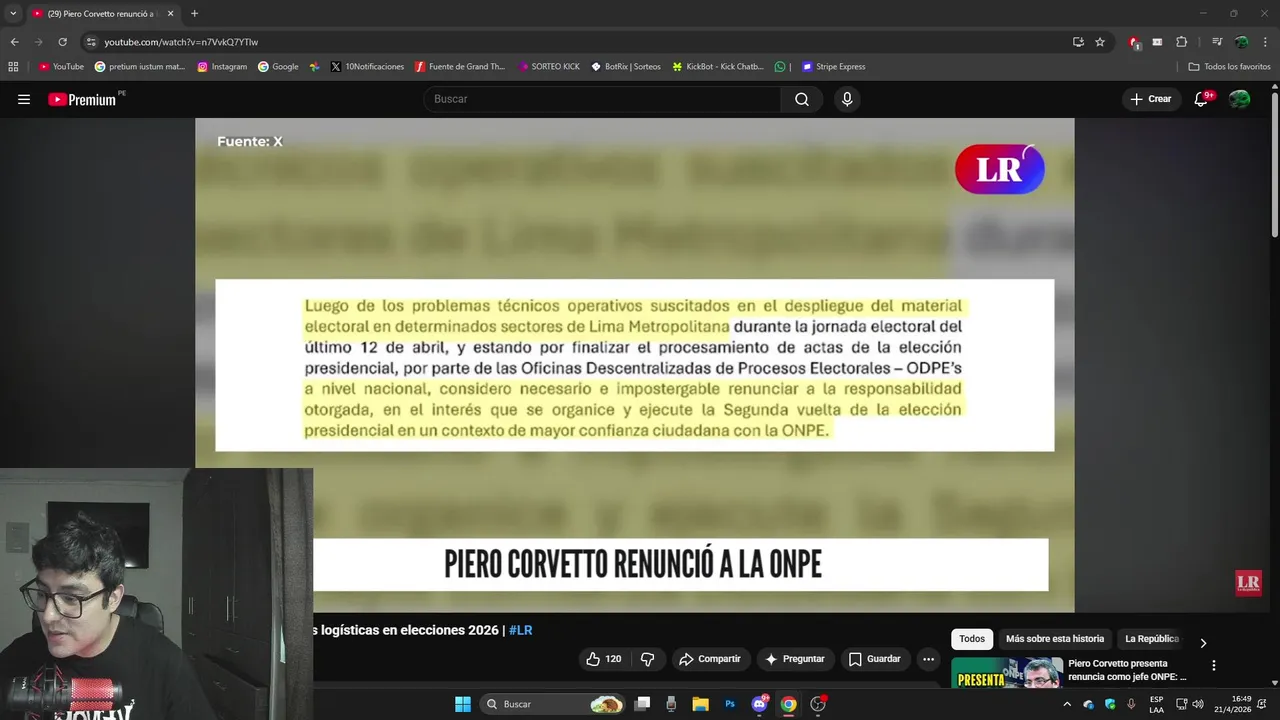Open Discord from taskbar
The image size is (1280, 720).
[760, 704]
